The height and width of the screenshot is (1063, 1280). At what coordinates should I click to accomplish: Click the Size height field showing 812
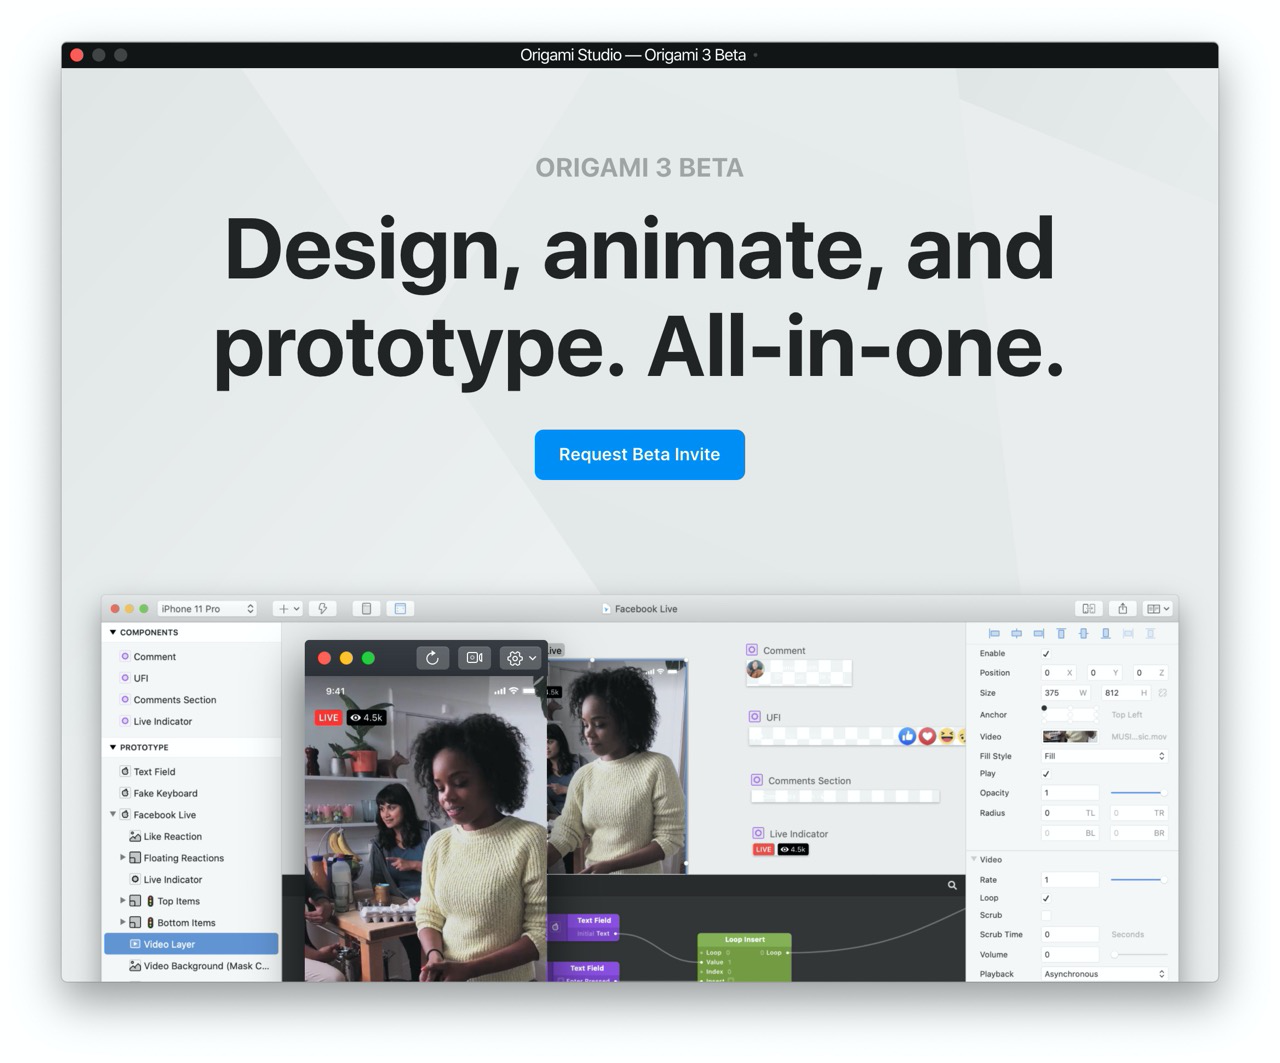pos(1126,693)
